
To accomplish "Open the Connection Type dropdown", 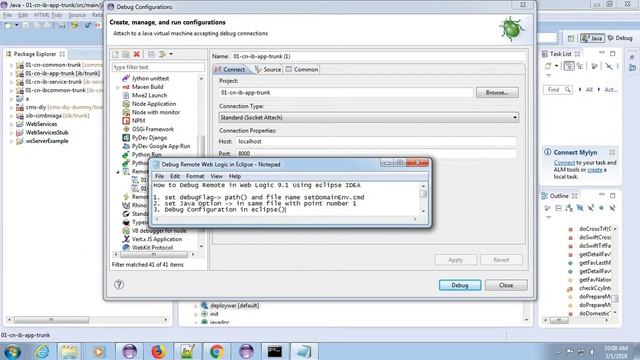I will 369,118.
